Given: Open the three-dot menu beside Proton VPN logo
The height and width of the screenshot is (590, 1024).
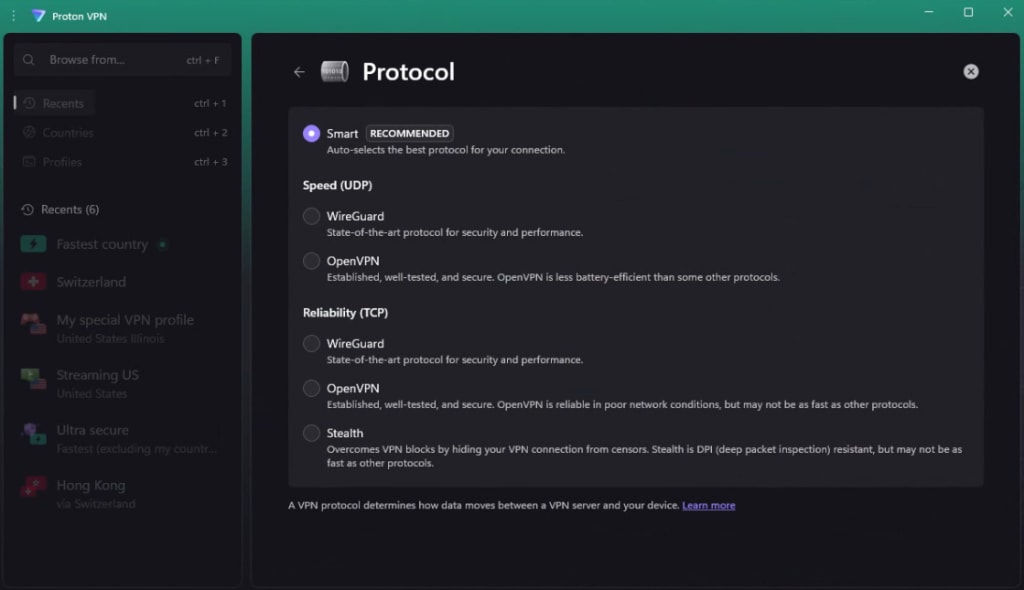Looking at the screenshot, I should [14, 15].
